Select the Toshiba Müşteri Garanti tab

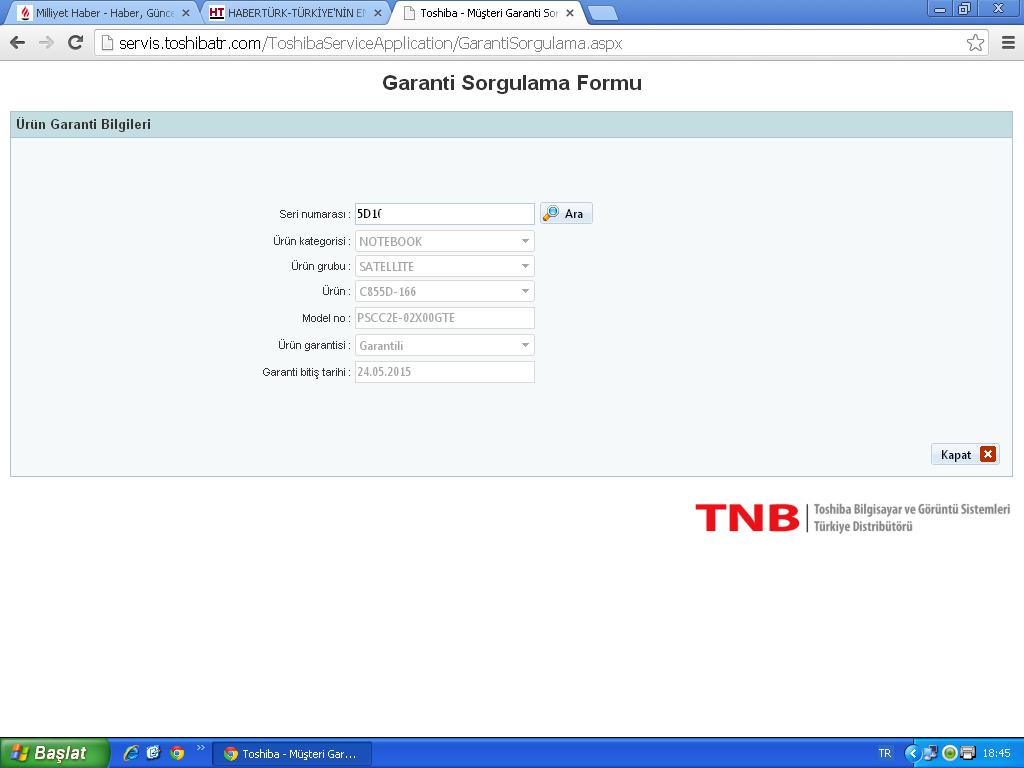tap(488, 13)
